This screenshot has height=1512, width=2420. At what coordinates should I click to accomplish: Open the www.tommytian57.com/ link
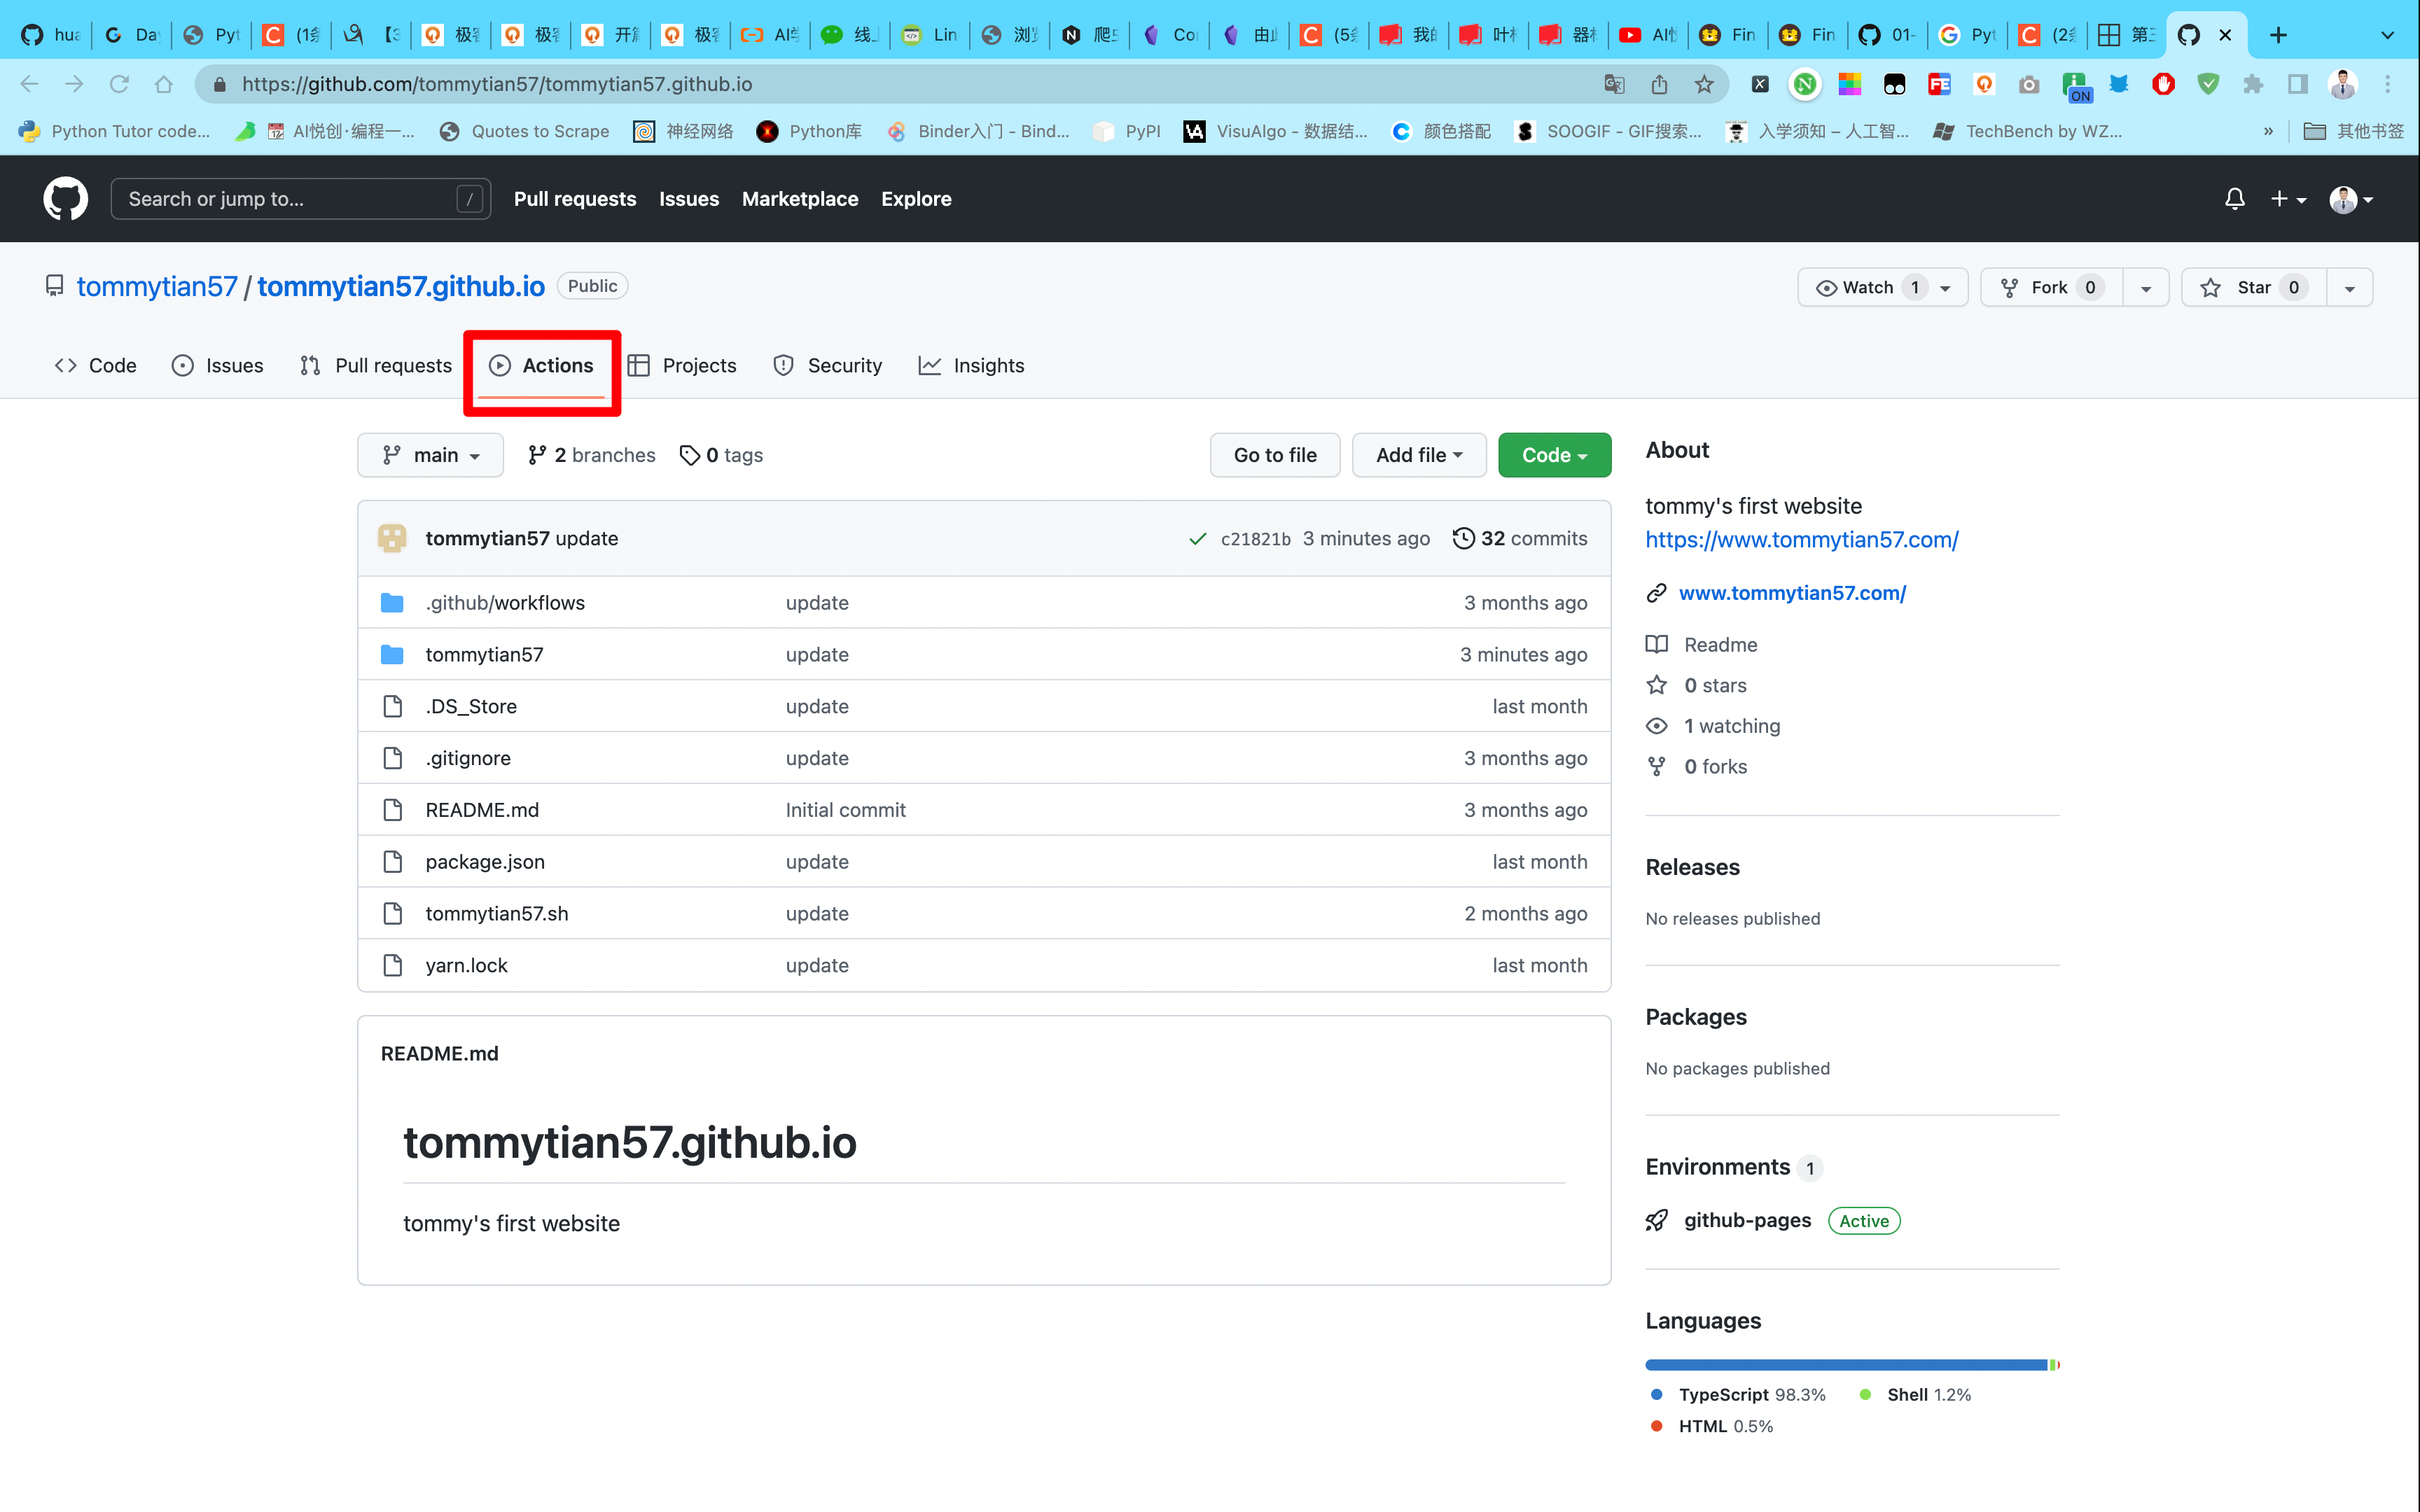1792,592
